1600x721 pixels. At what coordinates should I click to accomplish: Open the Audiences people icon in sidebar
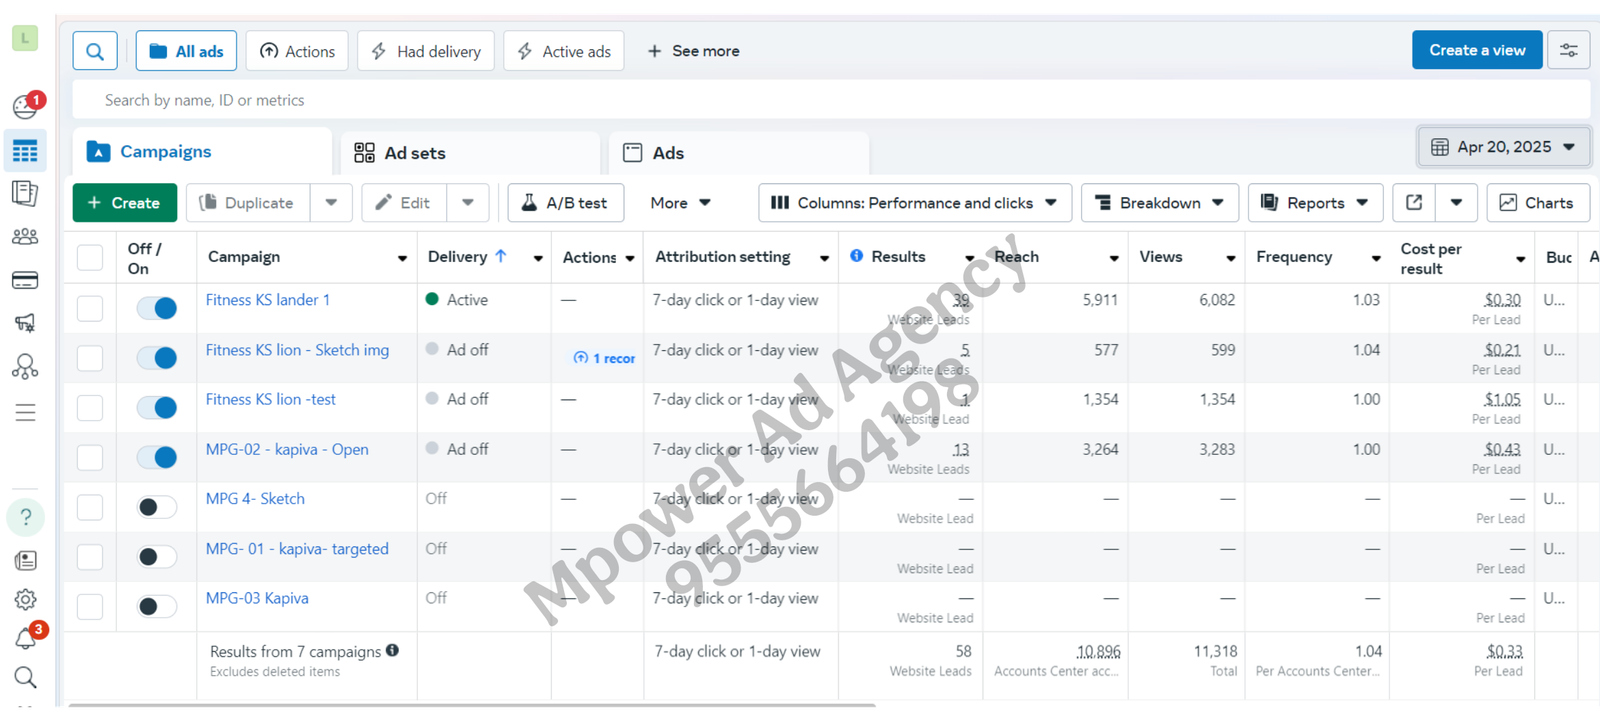tap(25, 237)
